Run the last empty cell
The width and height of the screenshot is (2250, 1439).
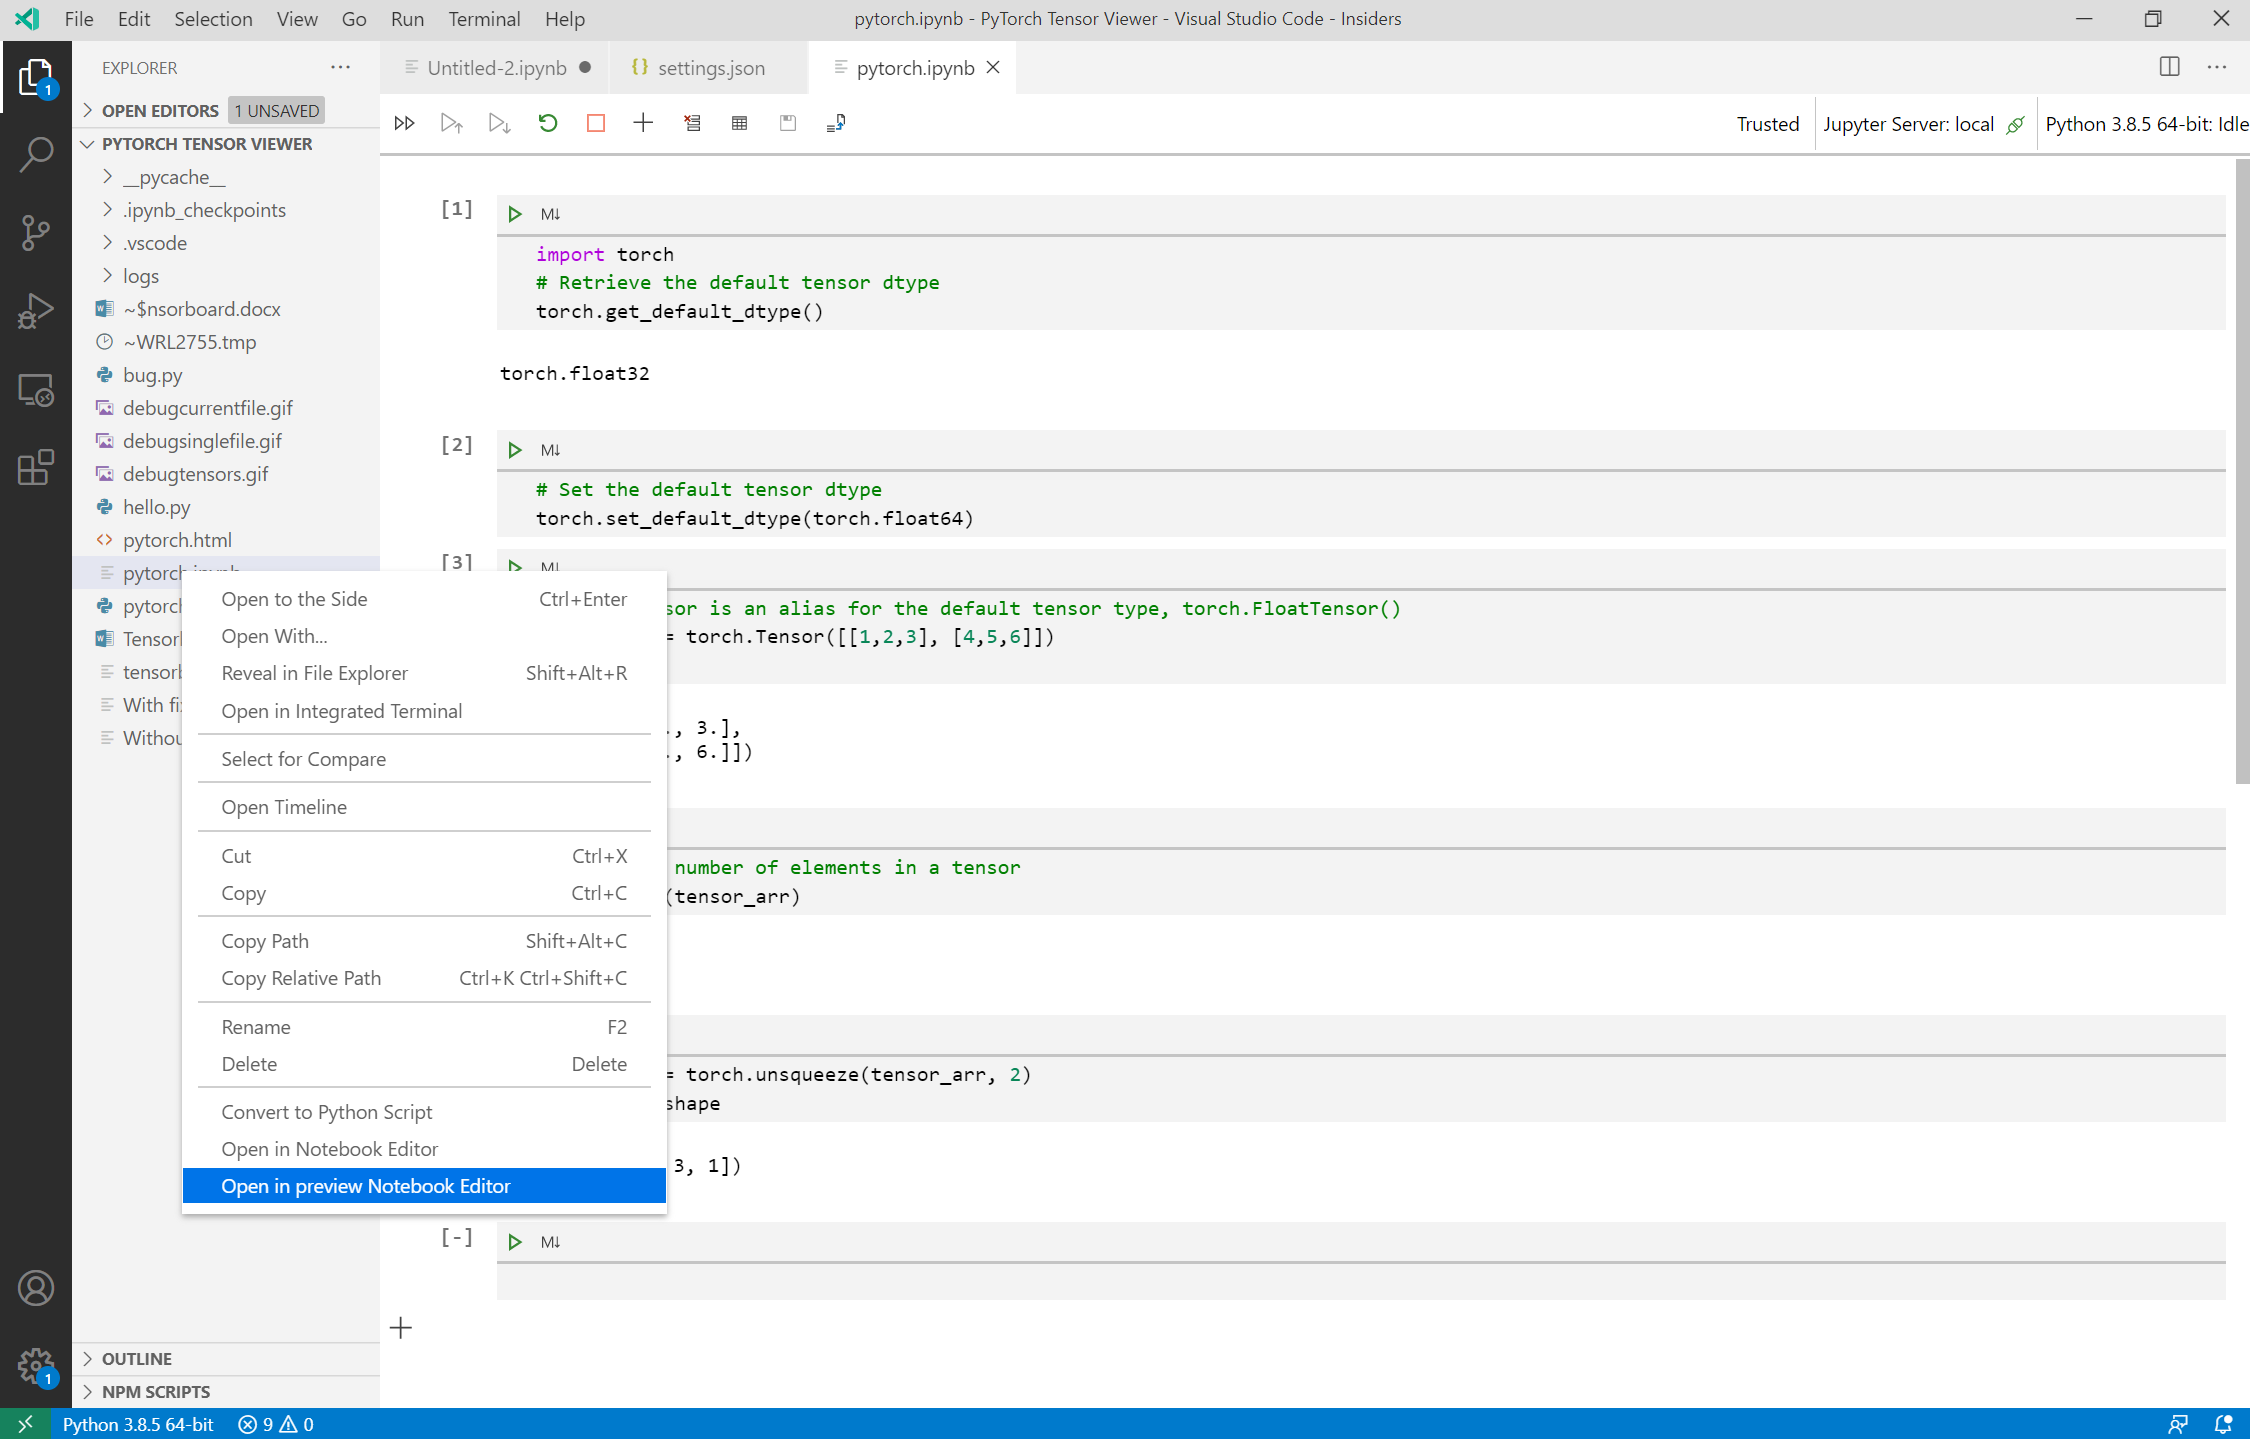click(x=515, y=1242)
